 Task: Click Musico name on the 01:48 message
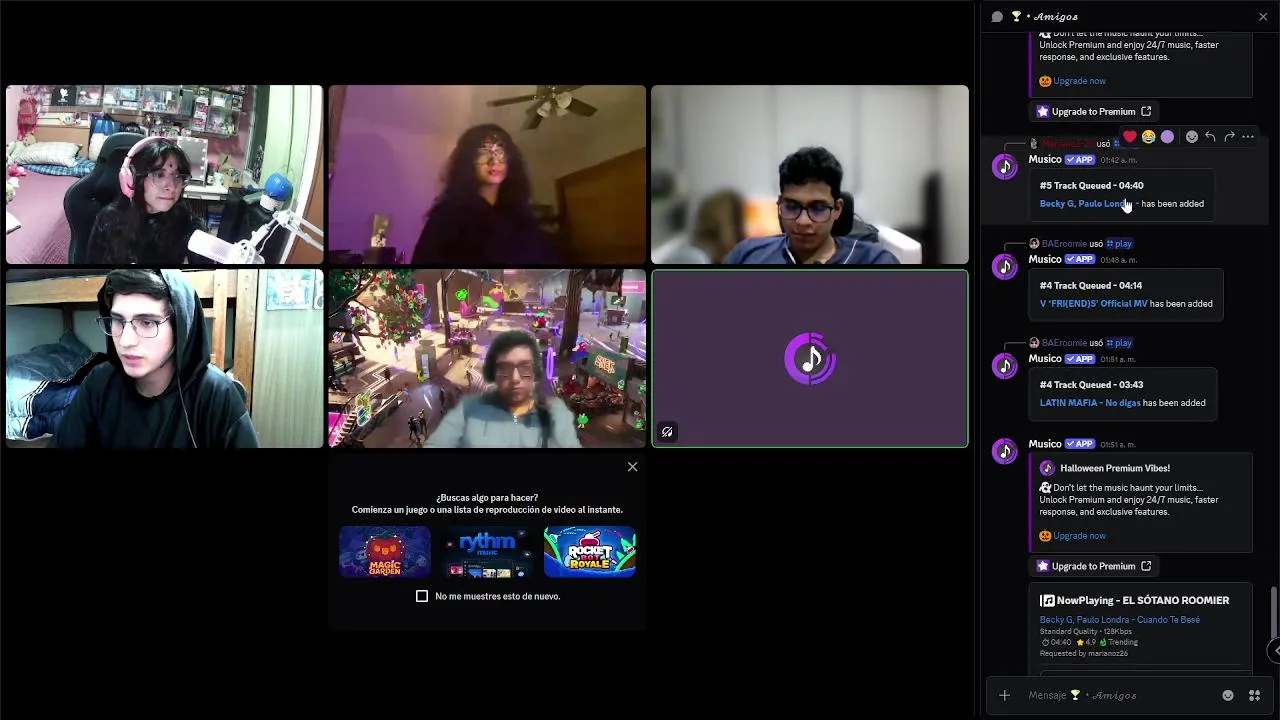pos(1045,260)
